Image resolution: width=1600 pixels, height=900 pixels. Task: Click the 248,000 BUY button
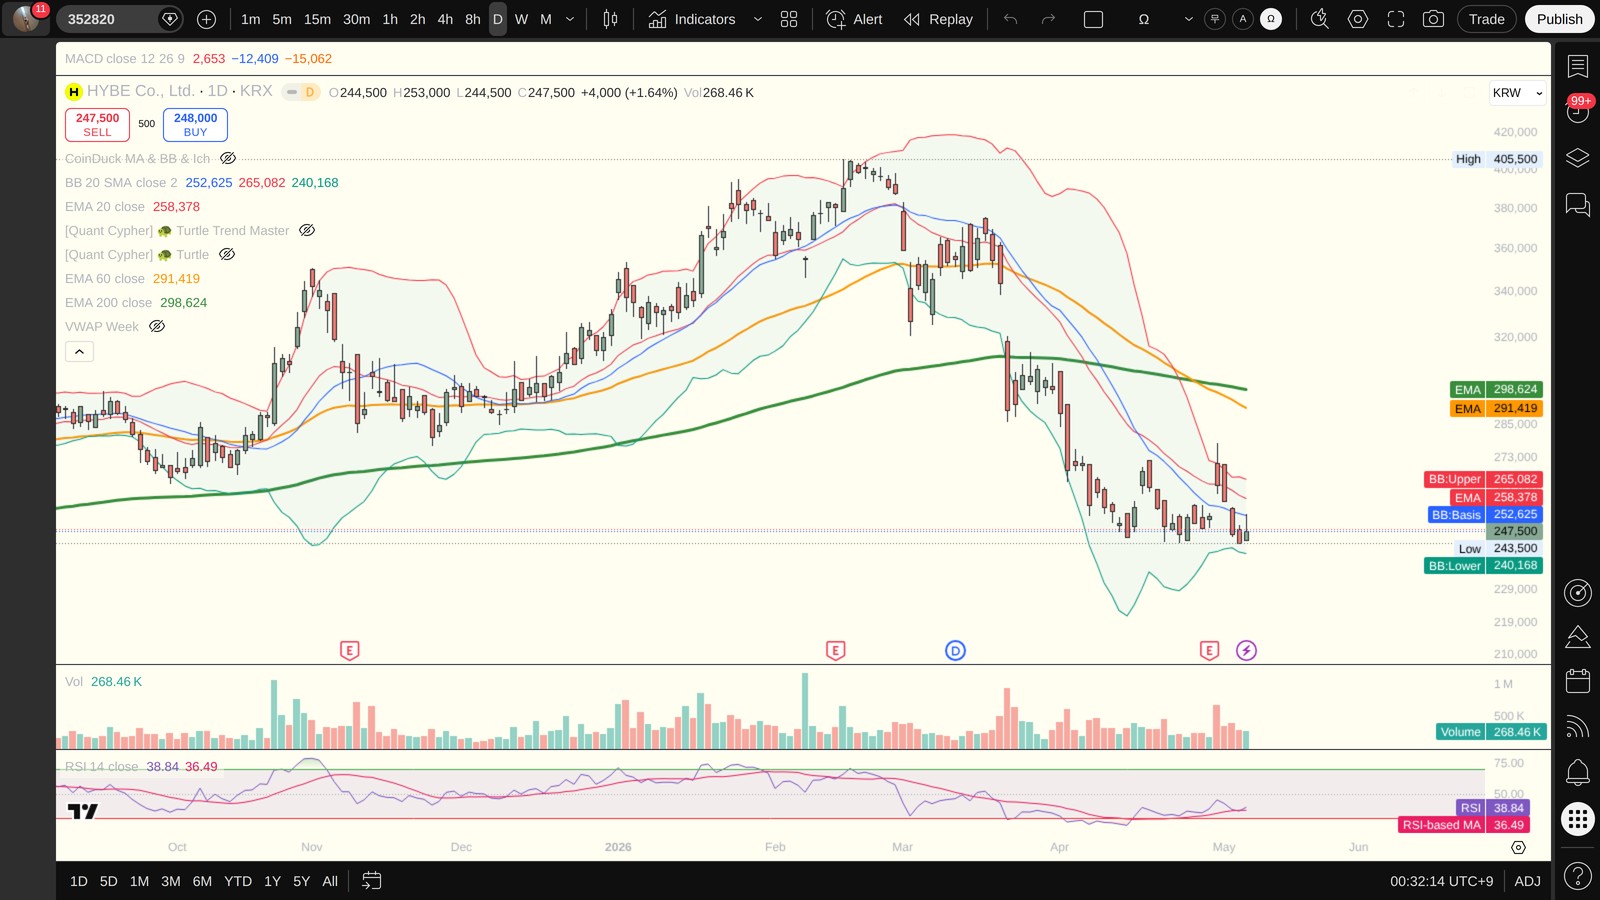(195, 124)
